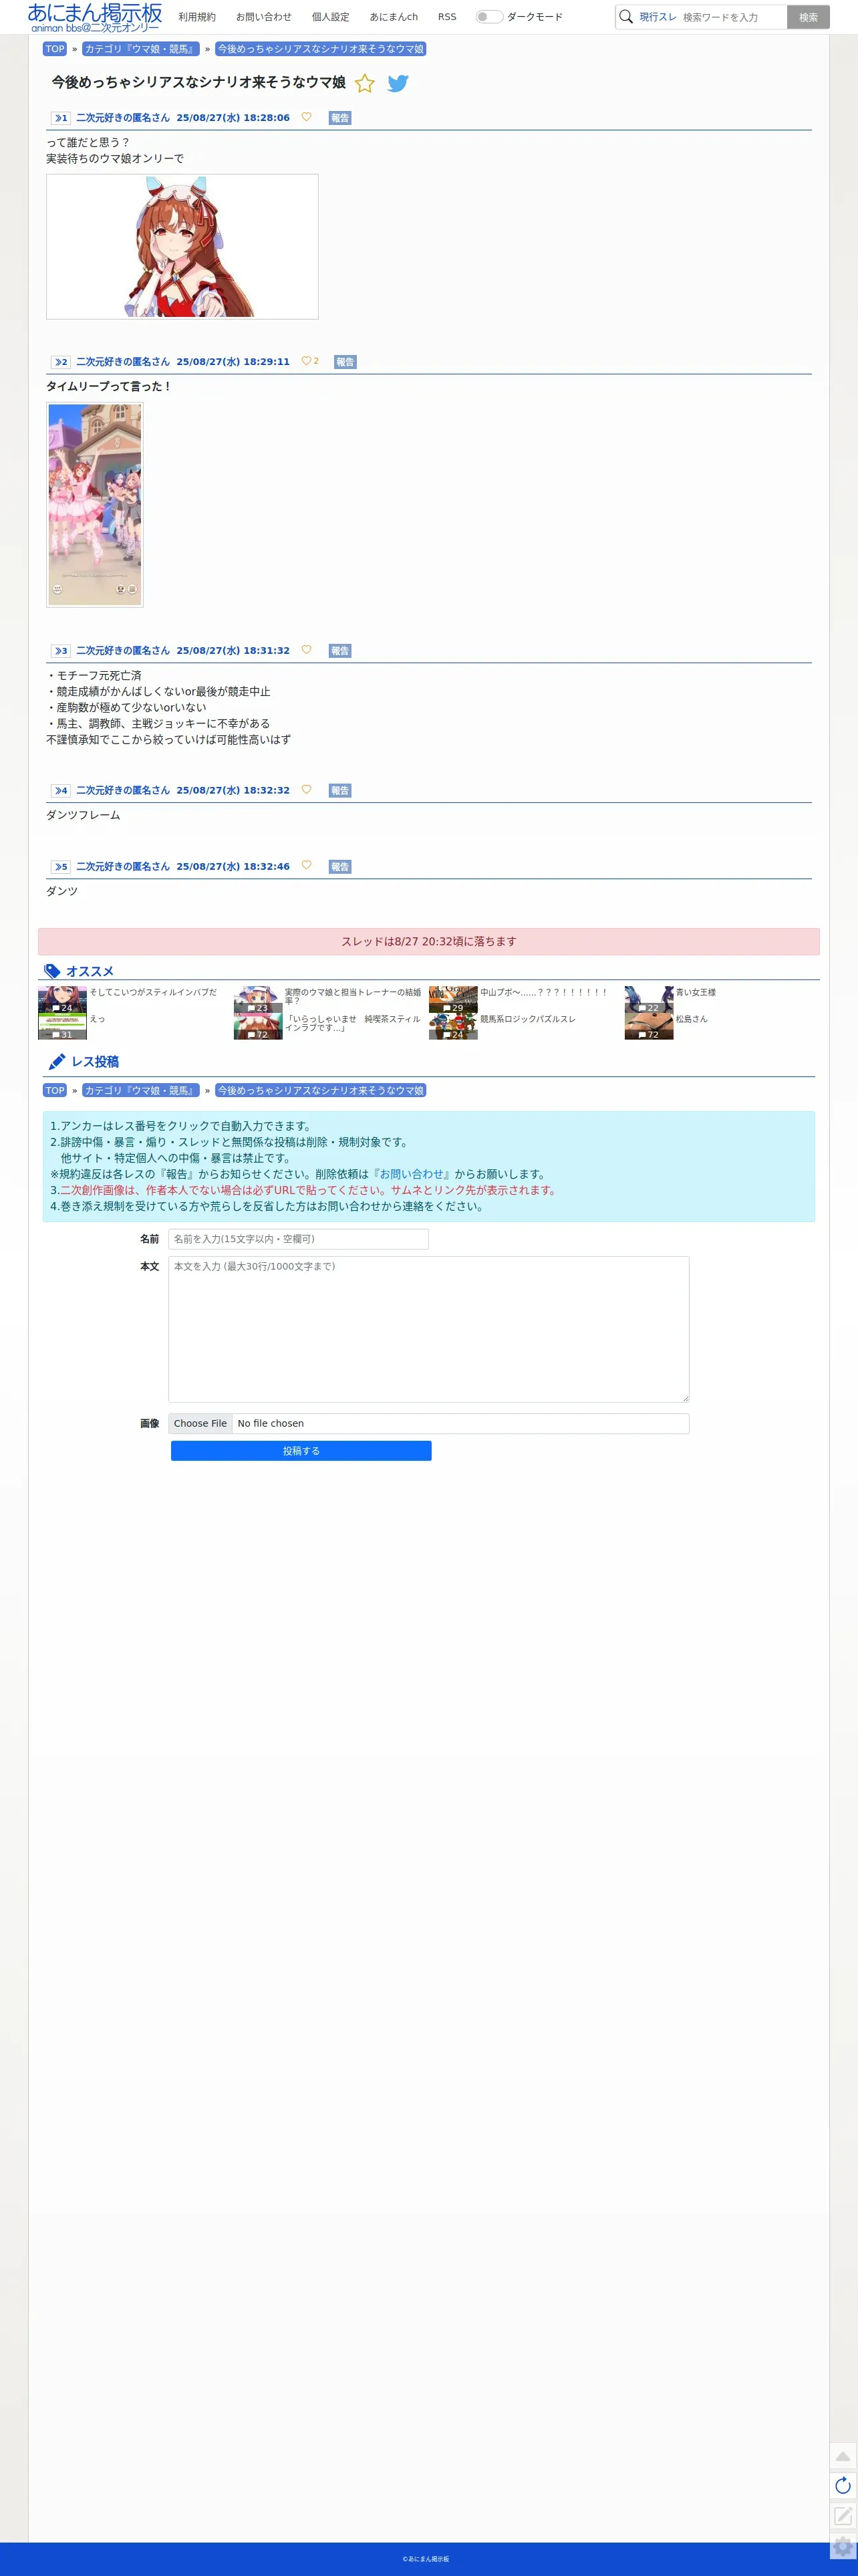Like post 1 with its heart icon

click(306, 117)
